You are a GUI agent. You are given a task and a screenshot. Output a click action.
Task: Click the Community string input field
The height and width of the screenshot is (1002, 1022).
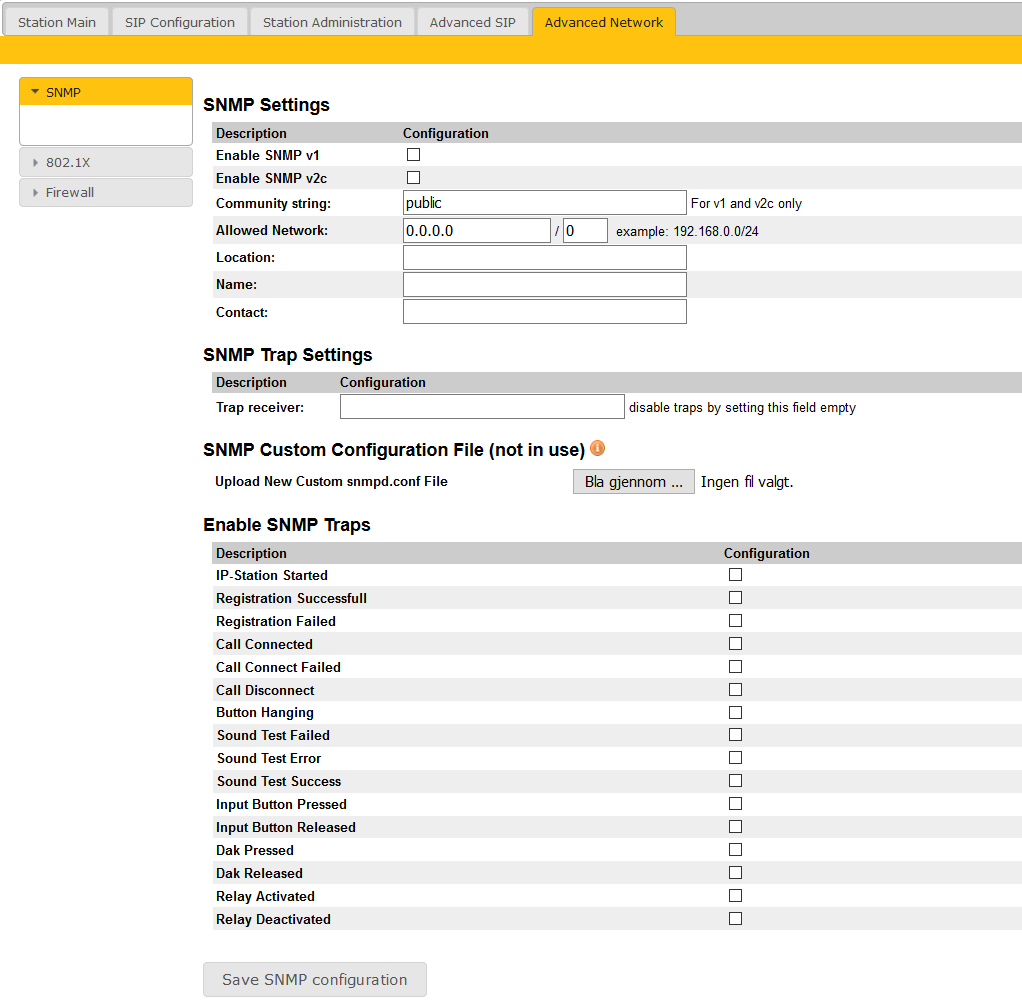(x=544, y=203)
